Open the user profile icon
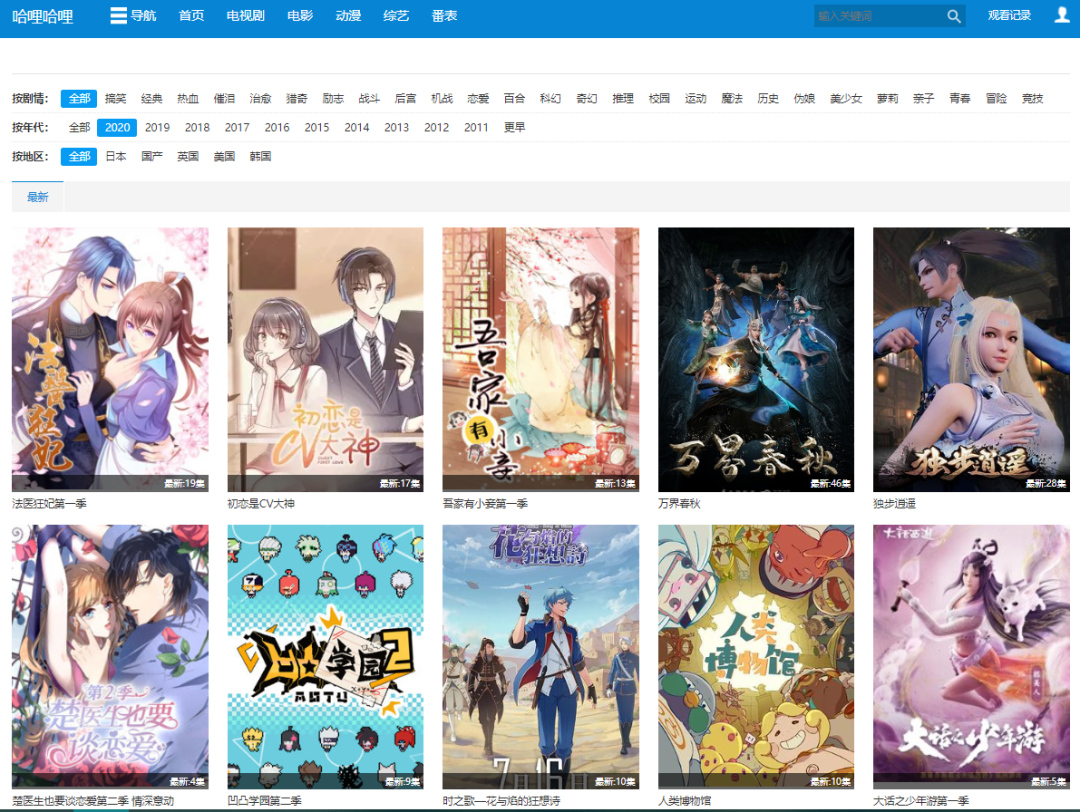 (x=1062, y=15)
